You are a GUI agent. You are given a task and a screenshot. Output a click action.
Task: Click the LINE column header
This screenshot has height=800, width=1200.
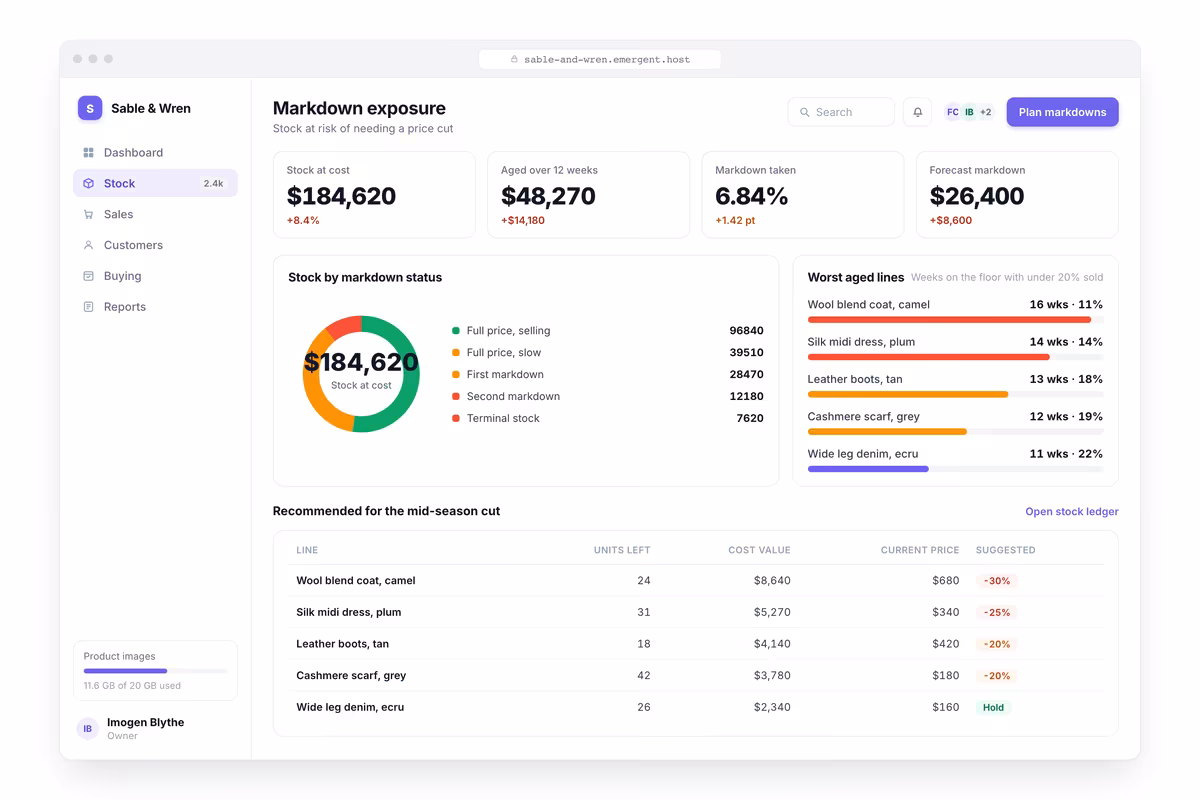pyautogui.click(x=307, y=550)
